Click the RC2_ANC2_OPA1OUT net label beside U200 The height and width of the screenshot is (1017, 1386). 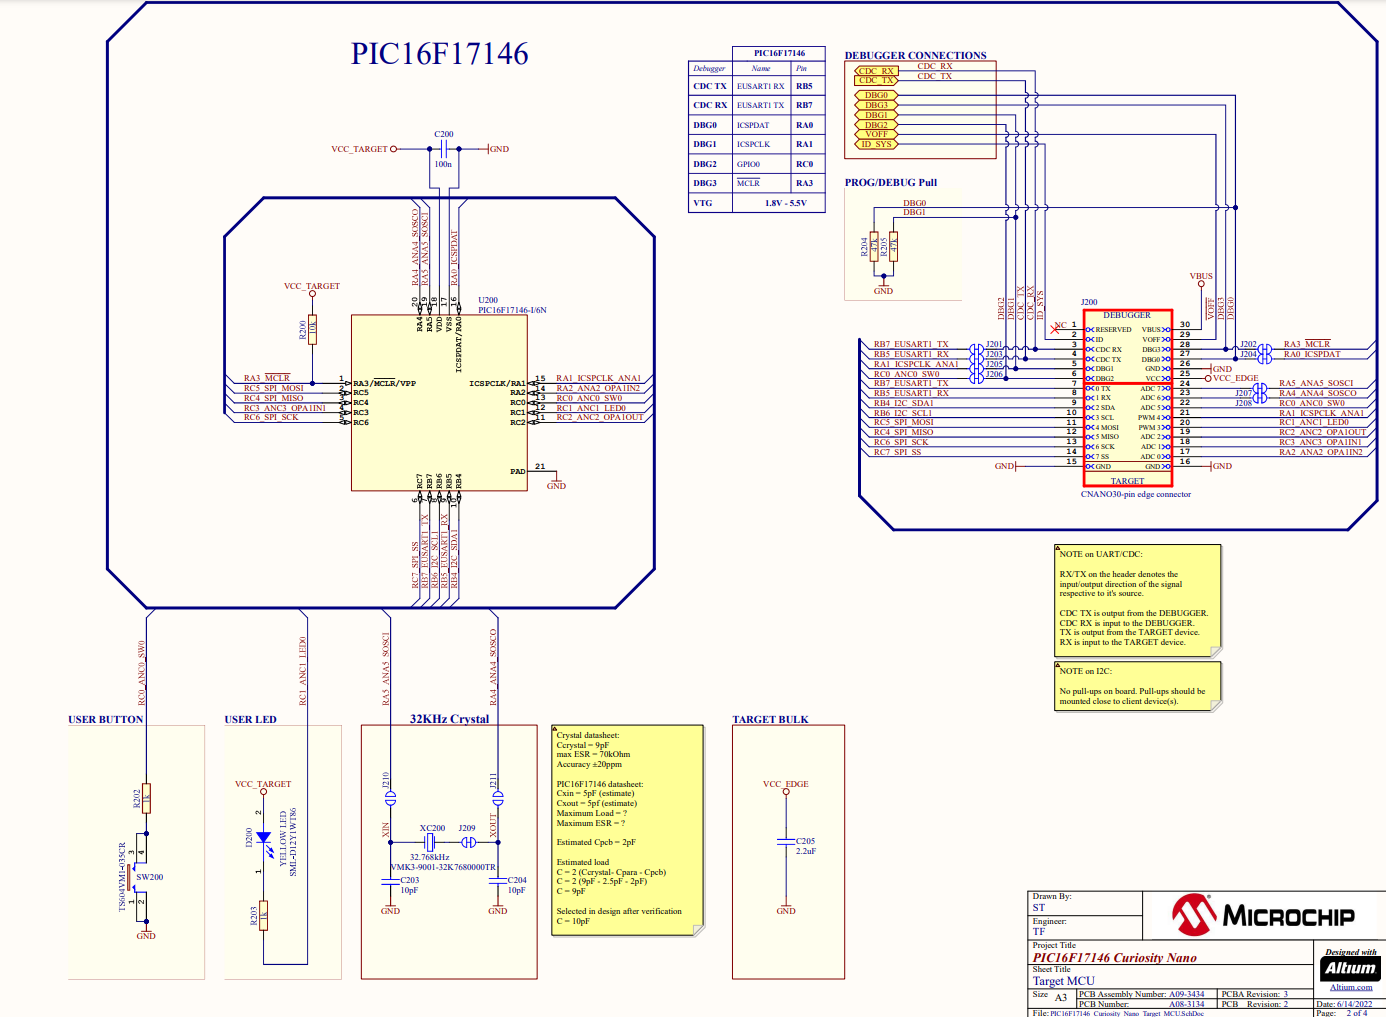point(600,417)
